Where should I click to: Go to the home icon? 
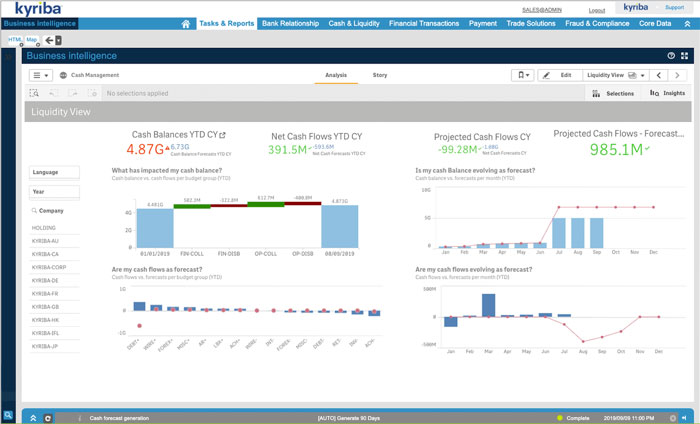tap(186, 24)
